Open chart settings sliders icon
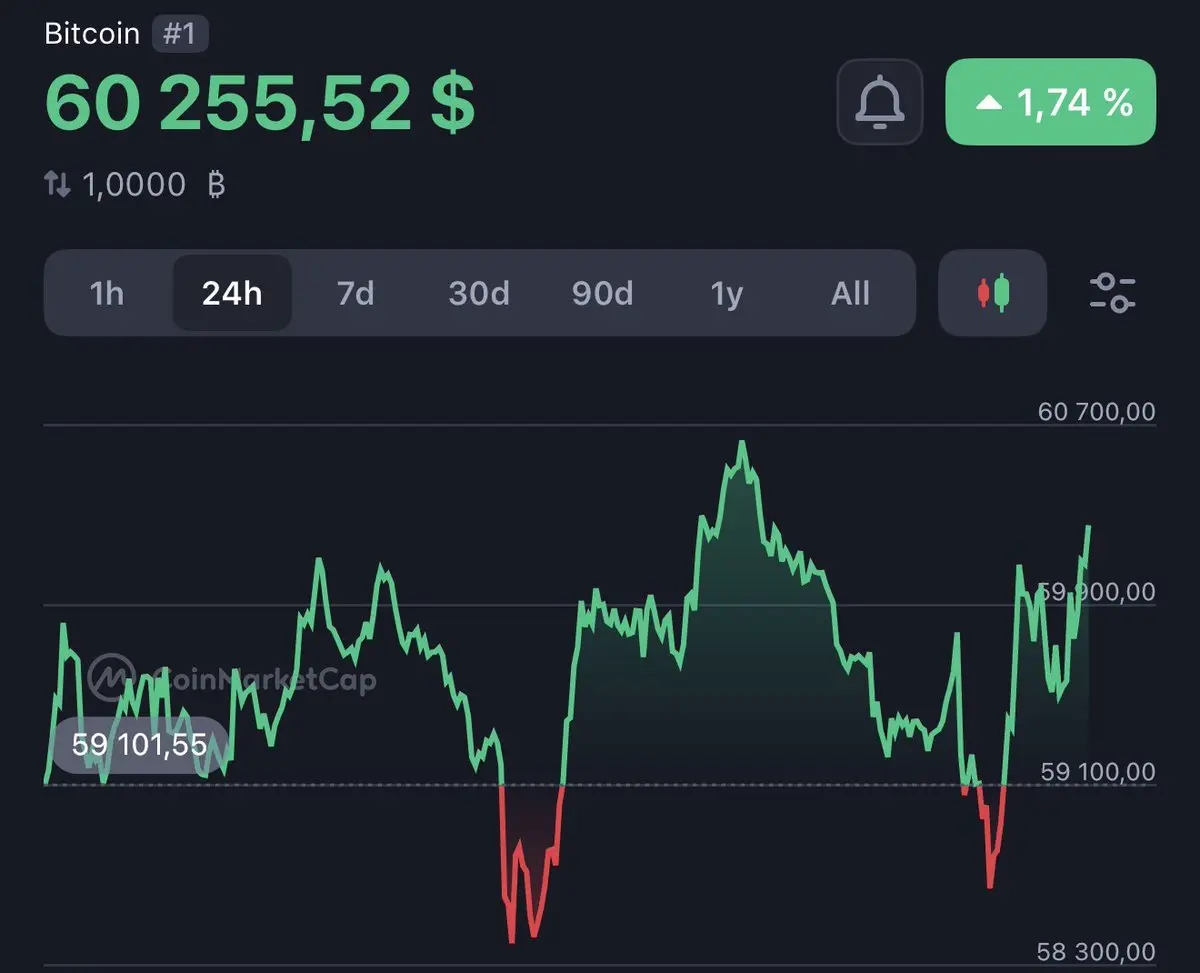Screen dimensions: 1200x973 pyautogui.click(x=1112, y=293)
